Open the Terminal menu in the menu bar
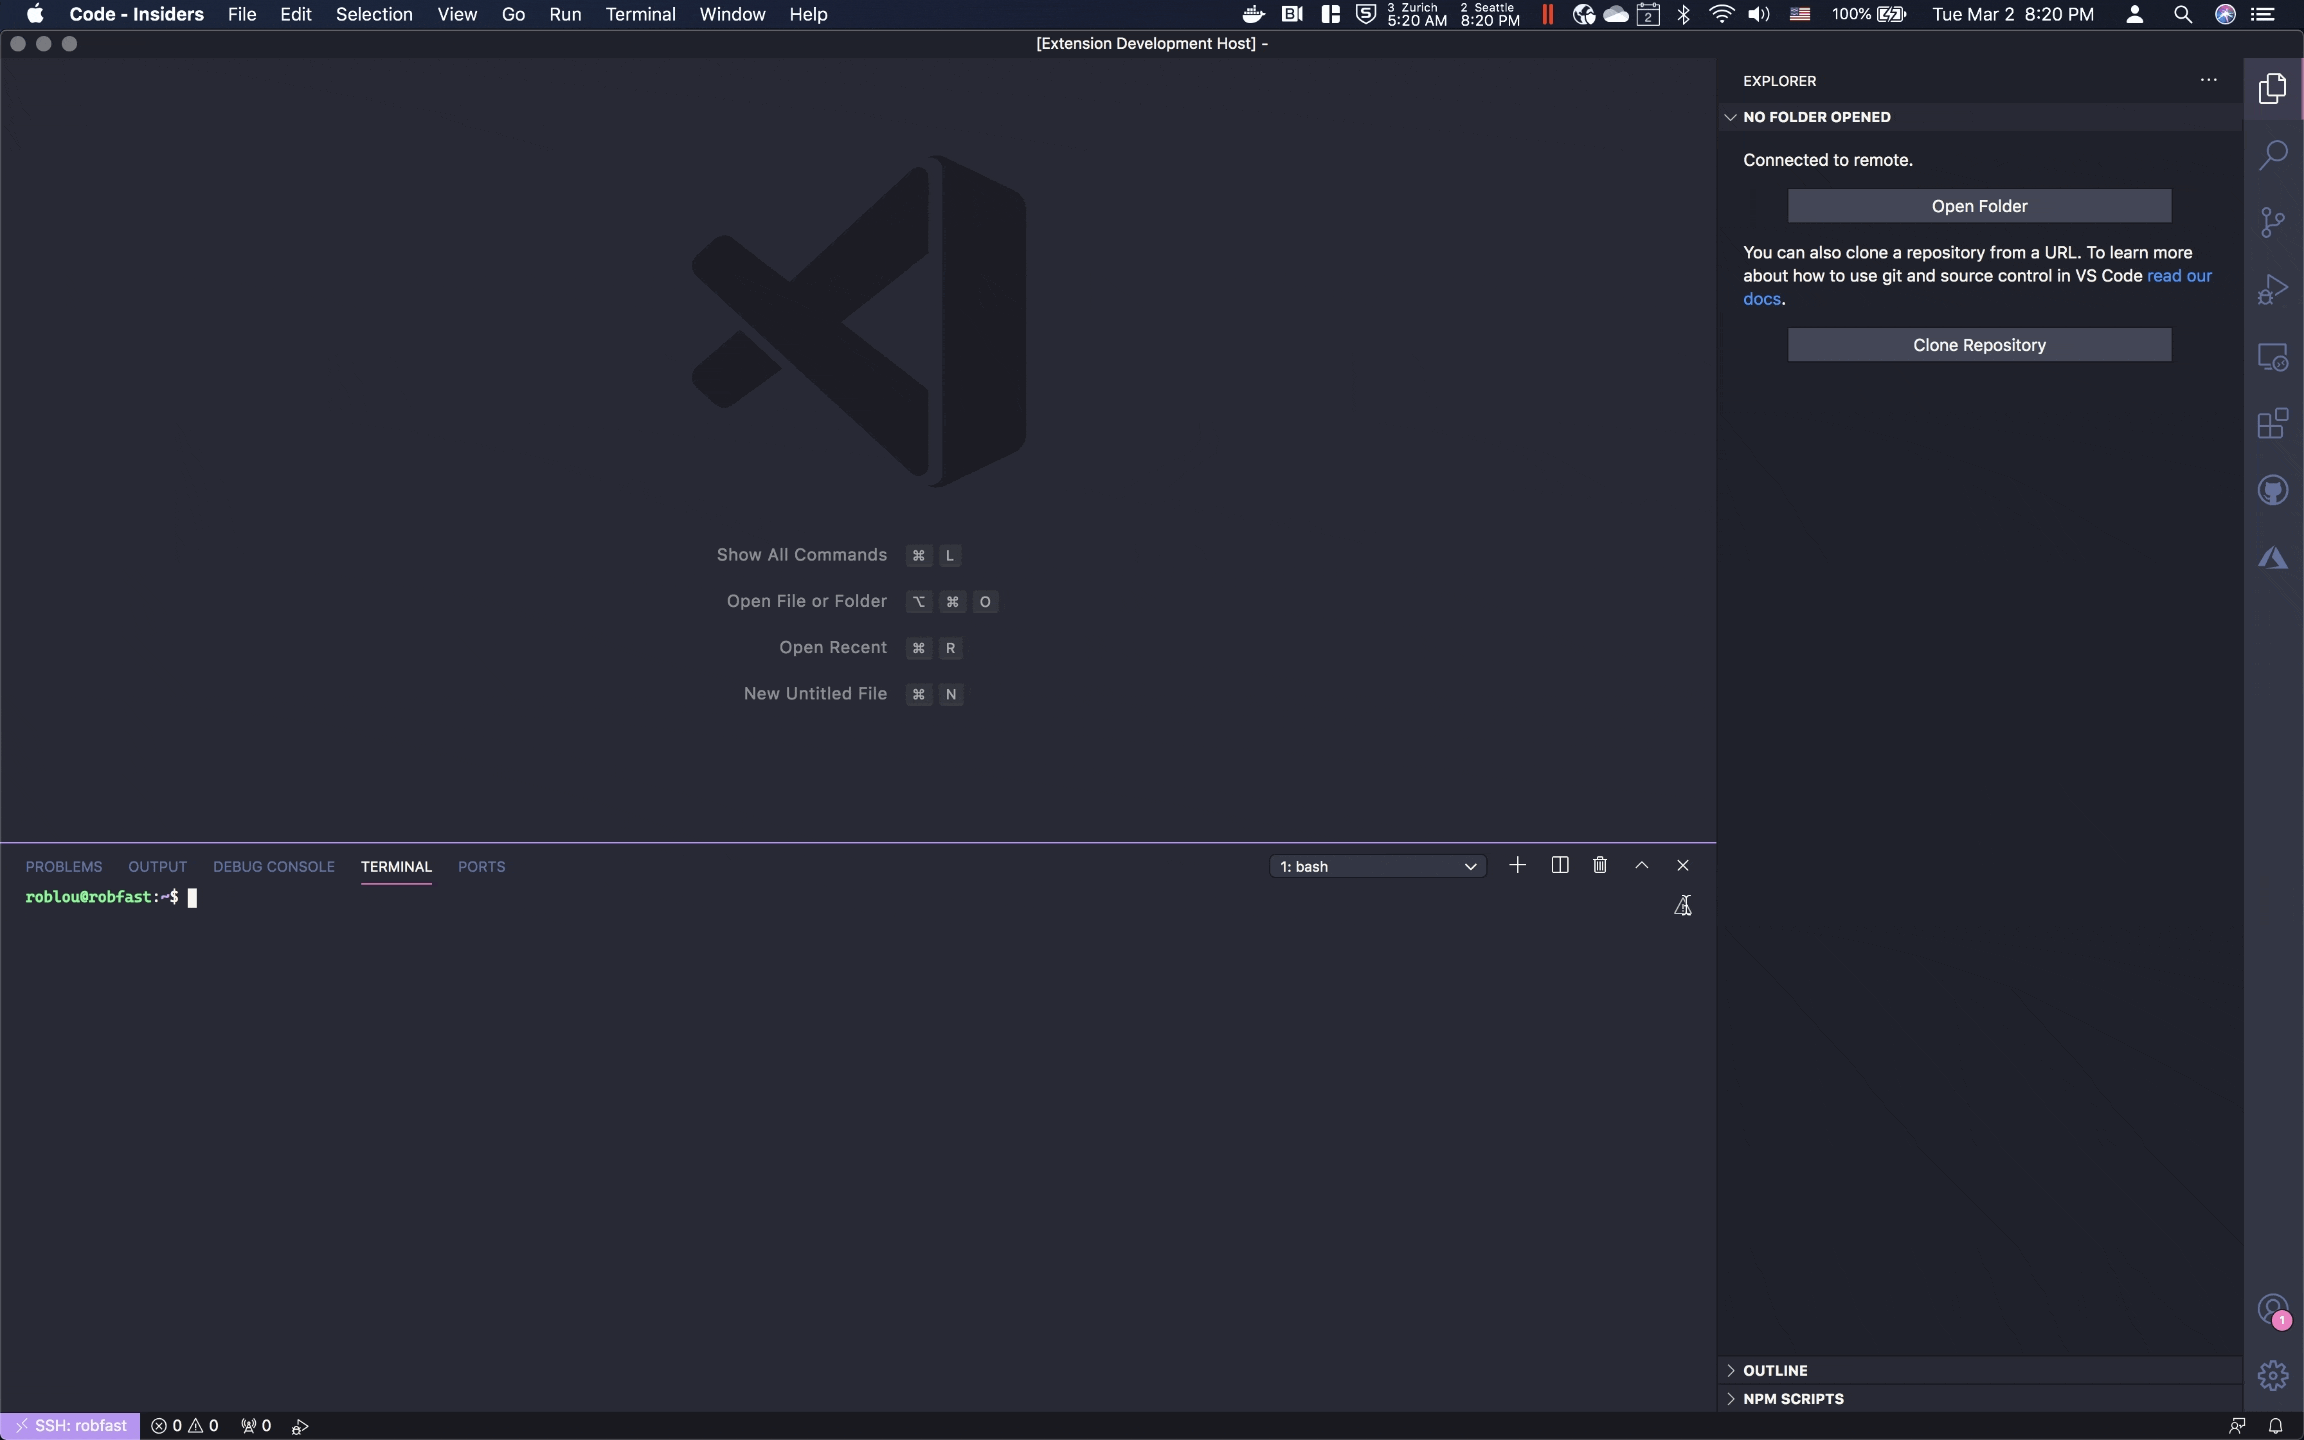This screenshot has height=1440, width=2304. click(x=640, y=14)
